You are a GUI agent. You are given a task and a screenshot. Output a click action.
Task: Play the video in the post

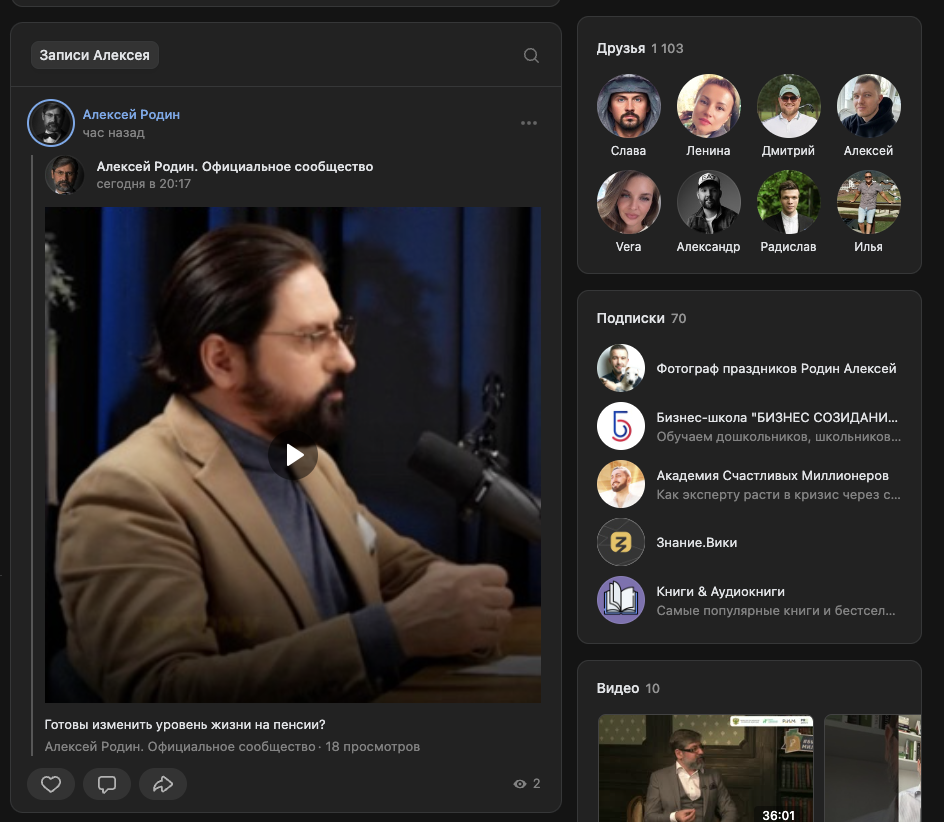(293, 455)
